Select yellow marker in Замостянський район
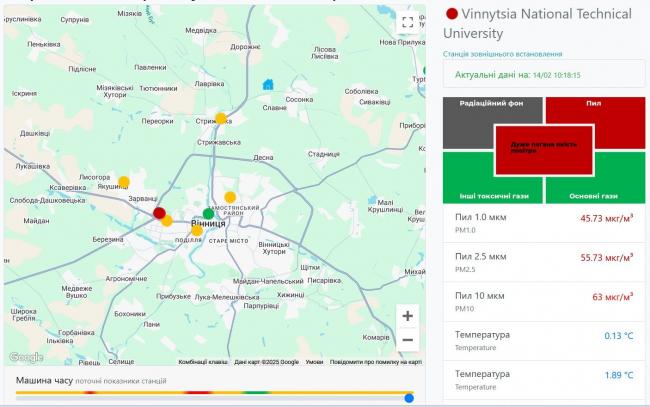The image size is (650, 407). [x=230, y=197]
